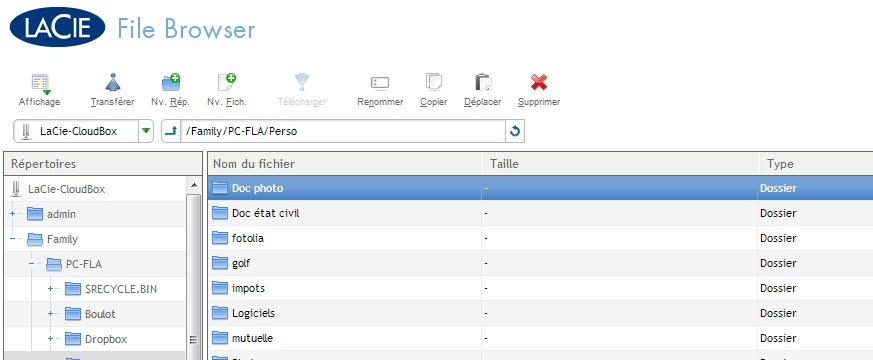Image resolution: width=873 pixels, height=360 pixels.
Task: Expand the admin folder in tree
Action: (x=13, y=214)
